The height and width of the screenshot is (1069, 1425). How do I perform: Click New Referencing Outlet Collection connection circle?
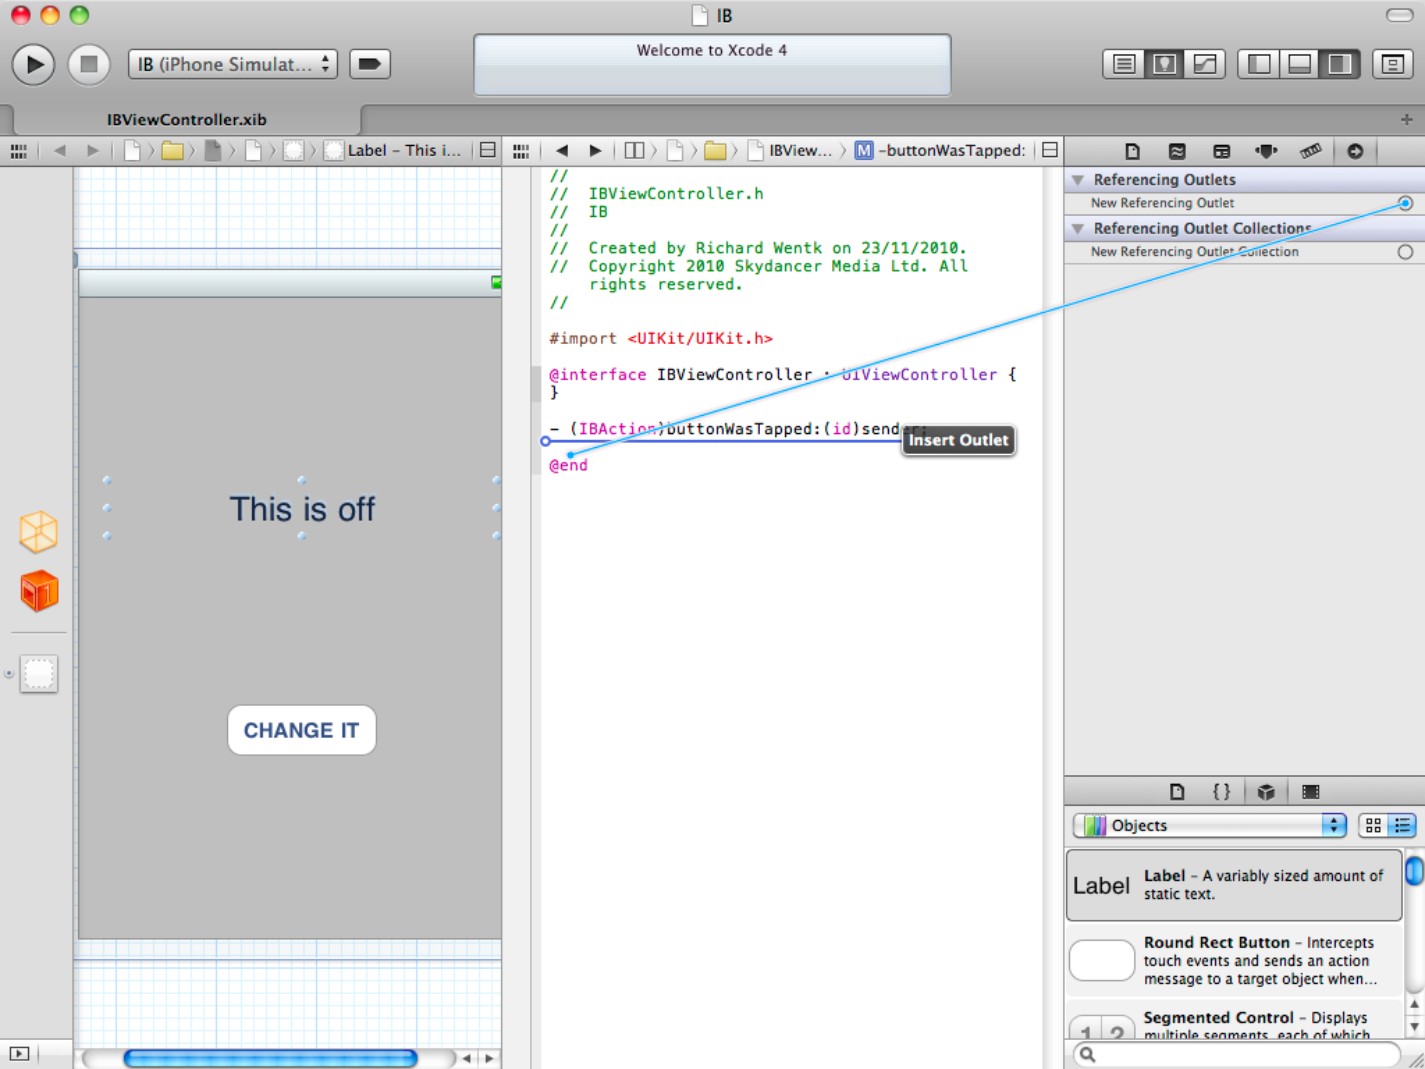point(1405,252)
